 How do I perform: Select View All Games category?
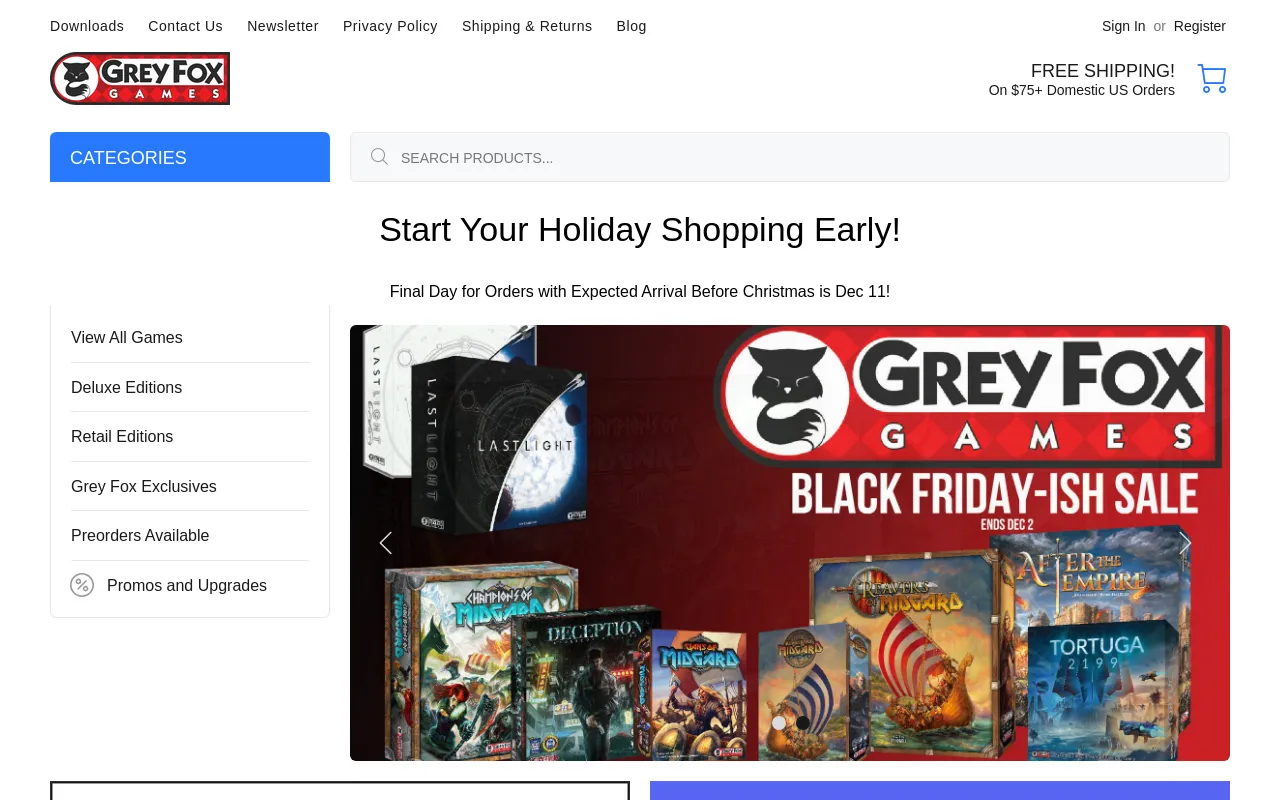[190, 338]
